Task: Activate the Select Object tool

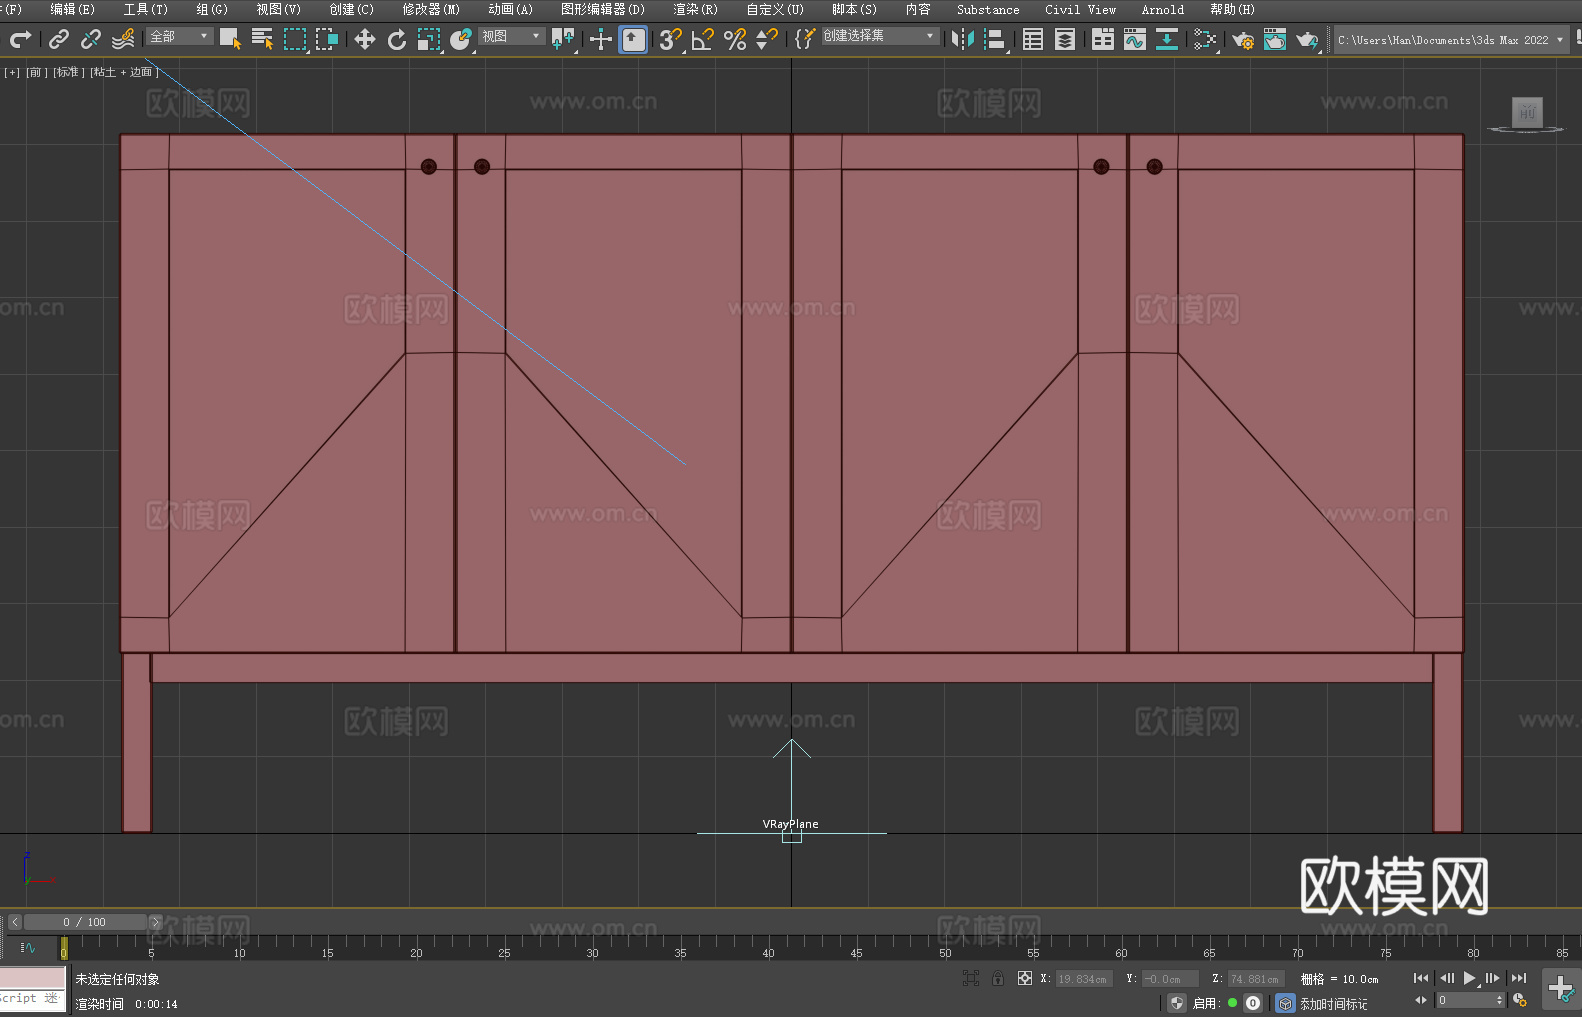Action: pyautogui.click(x=230, y=39)
